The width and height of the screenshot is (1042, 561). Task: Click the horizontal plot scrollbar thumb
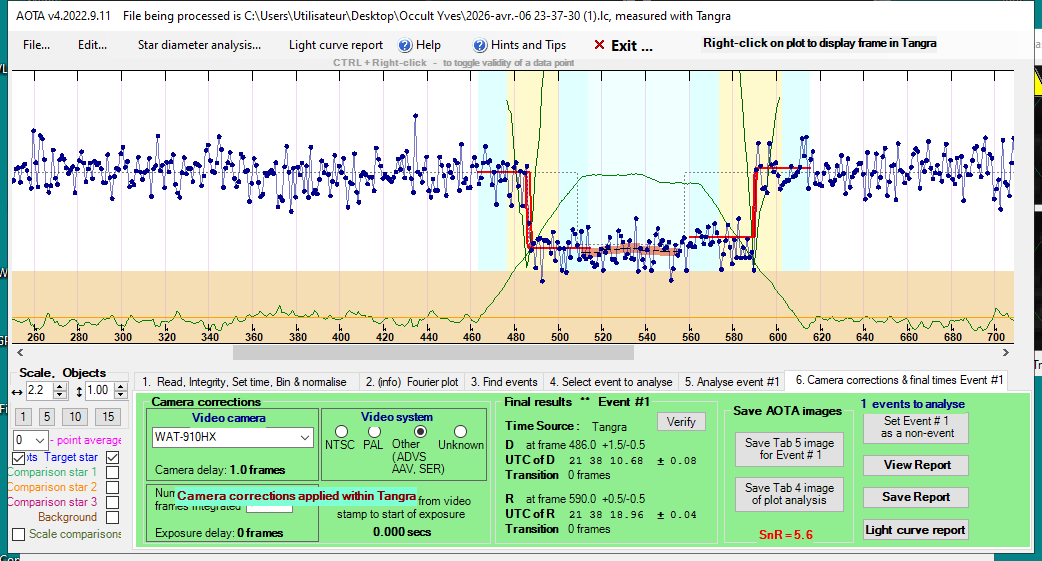433,352
